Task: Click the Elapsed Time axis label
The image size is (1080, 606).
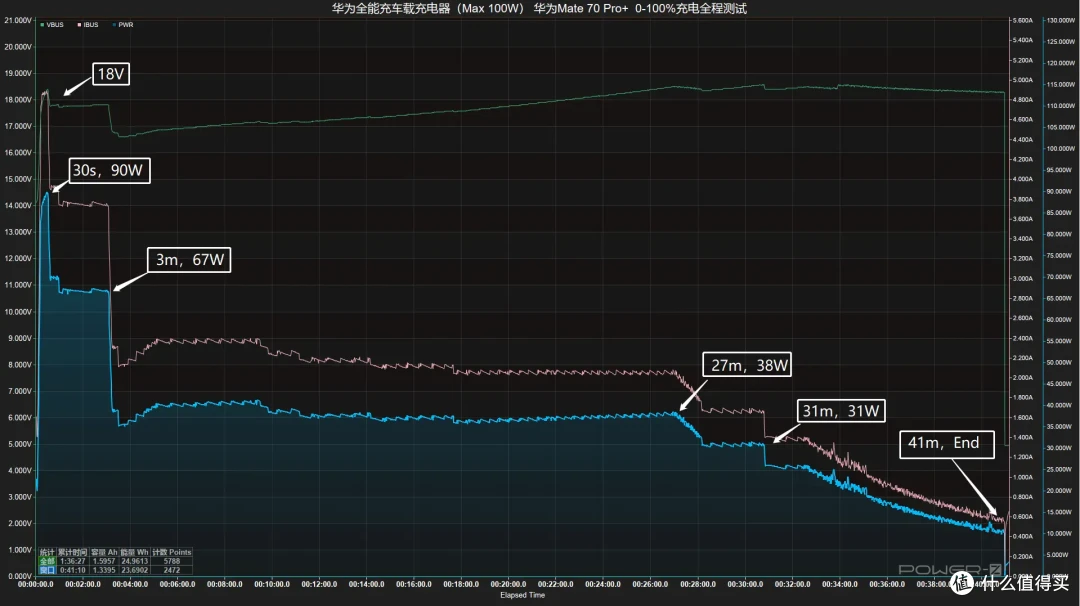Action: pos(522,595)
